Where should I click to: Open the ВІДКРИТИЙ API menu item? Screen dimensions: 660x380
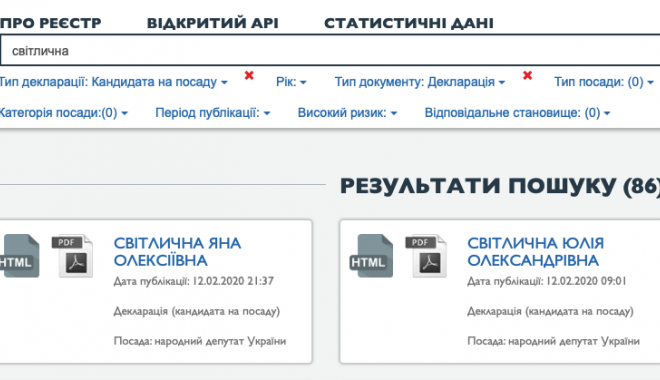(x=213, y=23)
